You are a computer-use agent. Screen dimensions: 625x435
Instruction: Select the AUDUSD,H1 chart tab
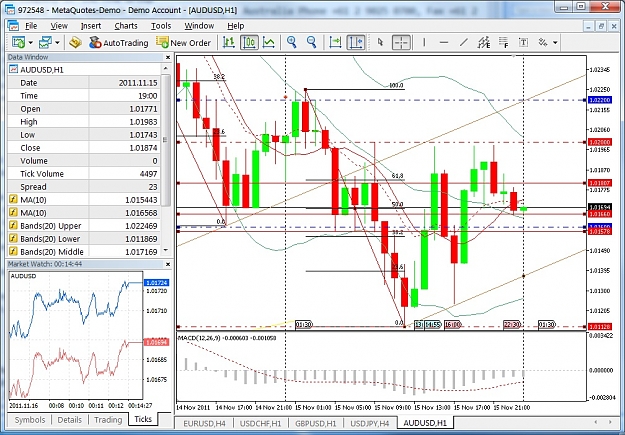[x=425, y=423]
